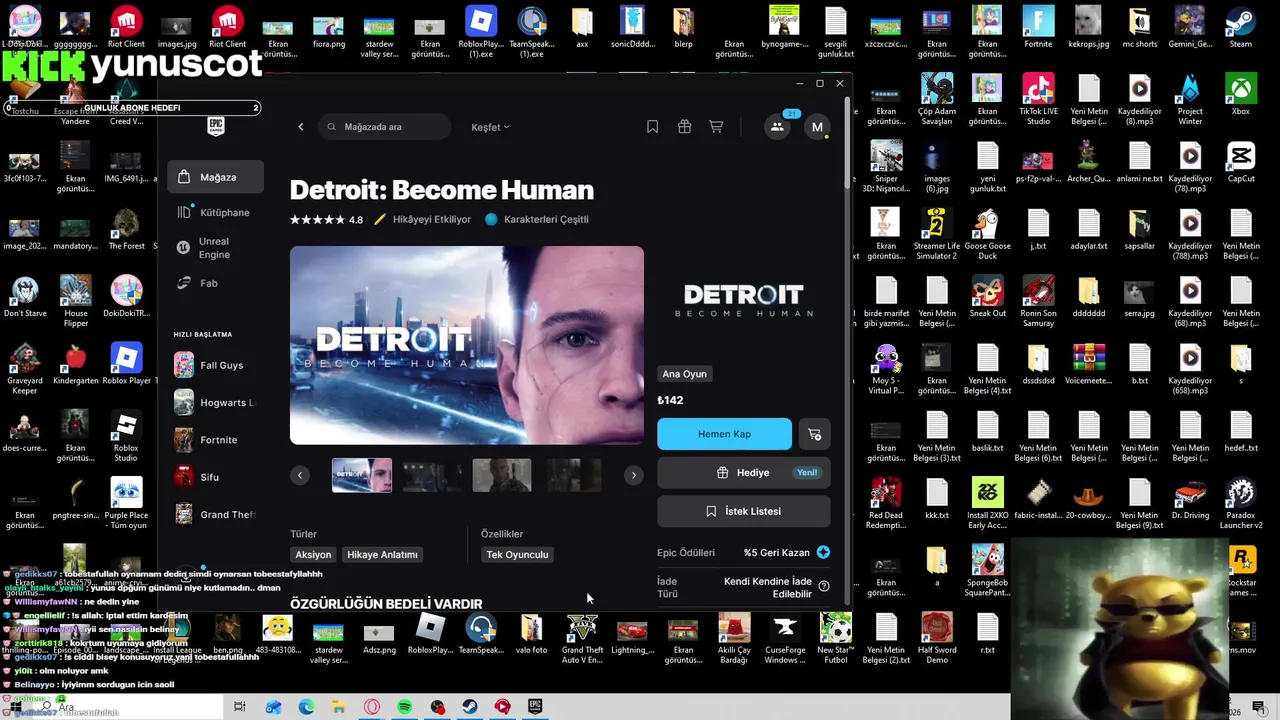The height and width of the screenshot is (720, 1280).
Task: Expand the Keşfet dropdown menu
Action: [490, 127]
